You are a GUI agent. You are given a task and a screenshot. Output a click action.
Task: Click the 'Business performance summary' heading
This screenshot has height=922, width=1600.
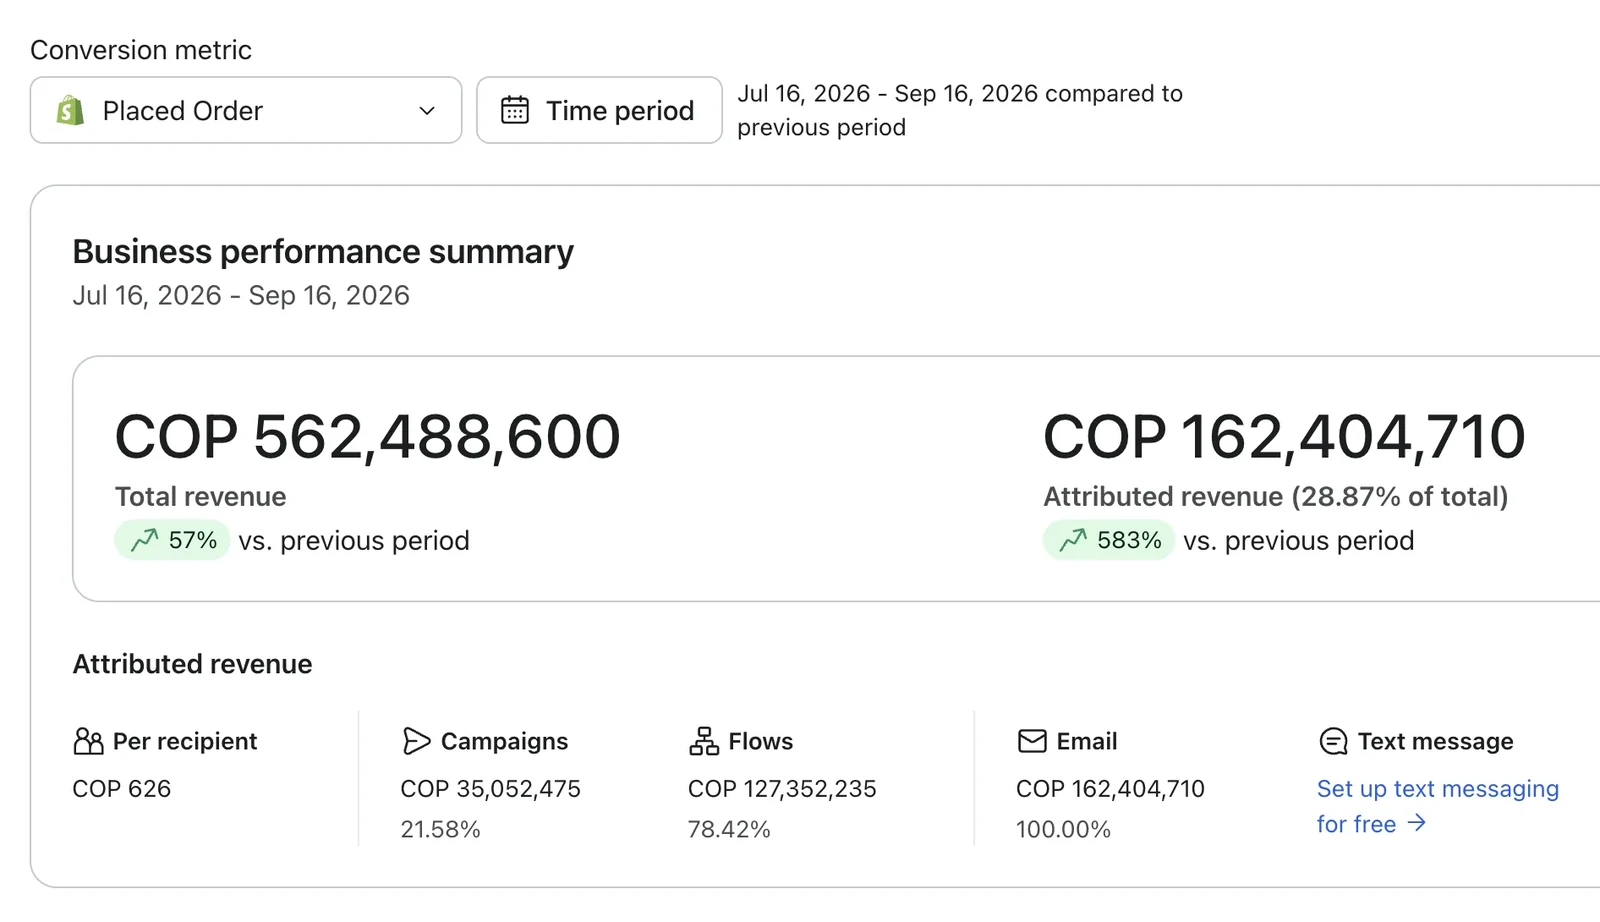[323, 252]
